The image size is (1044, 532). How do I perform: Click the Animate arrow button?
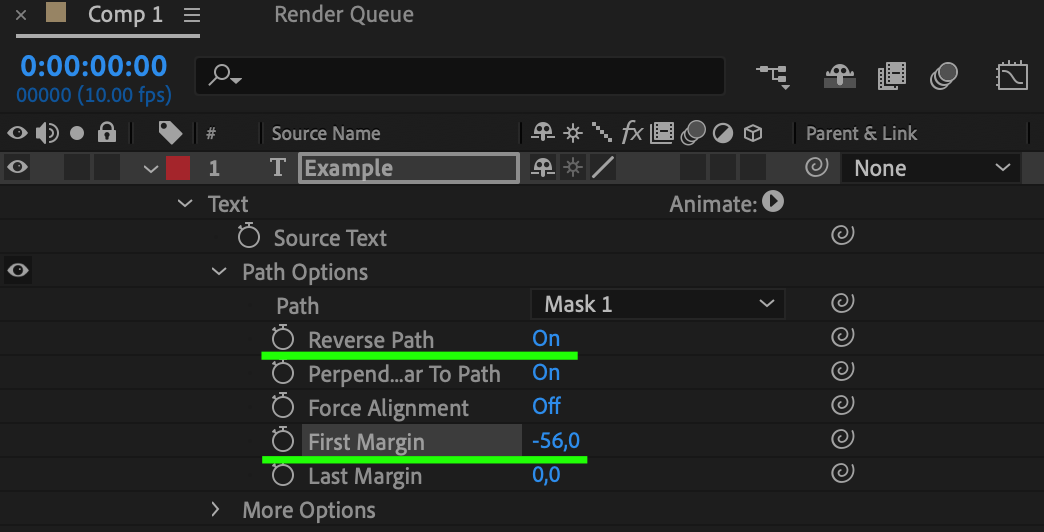773,202
